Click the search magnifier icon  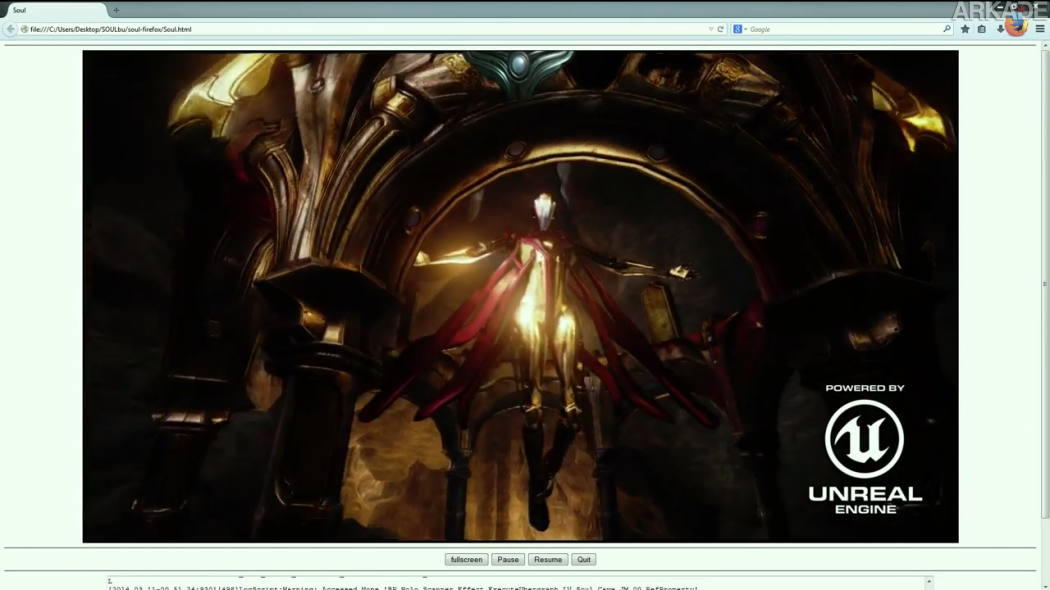coord(947,29)
